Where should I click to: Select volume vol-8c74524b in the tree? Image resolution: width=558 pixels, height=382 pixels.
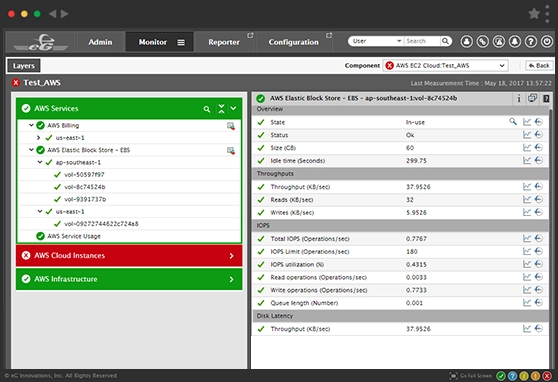coord(84,187)
